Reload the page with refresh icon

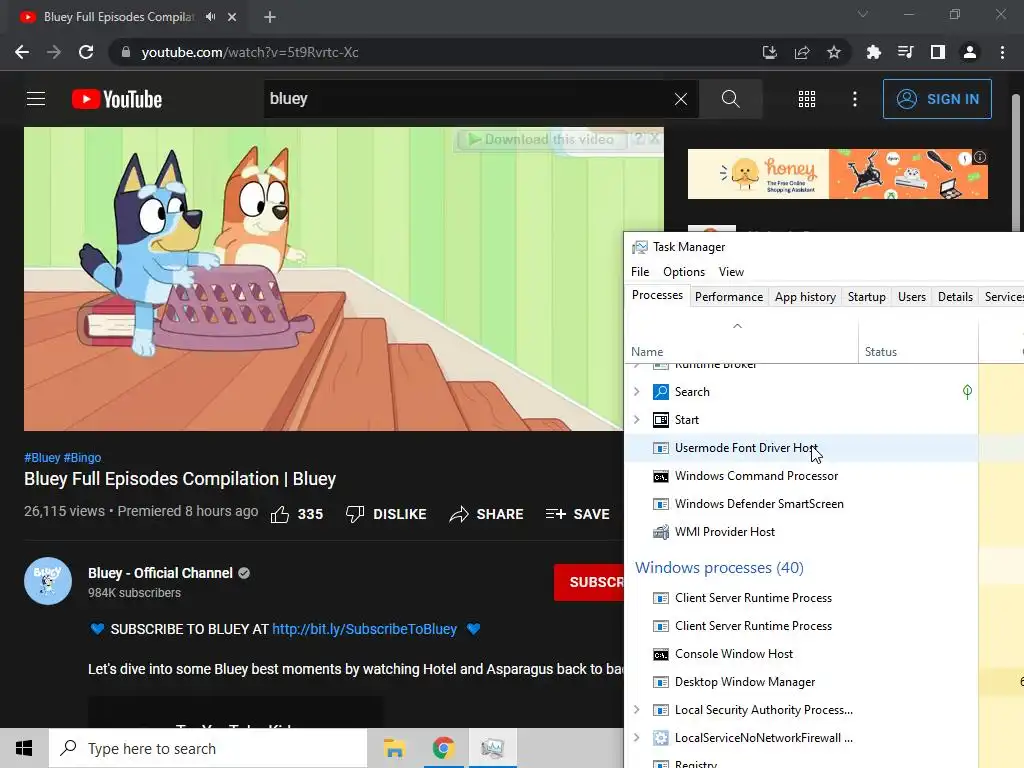[x=86, y=52]
